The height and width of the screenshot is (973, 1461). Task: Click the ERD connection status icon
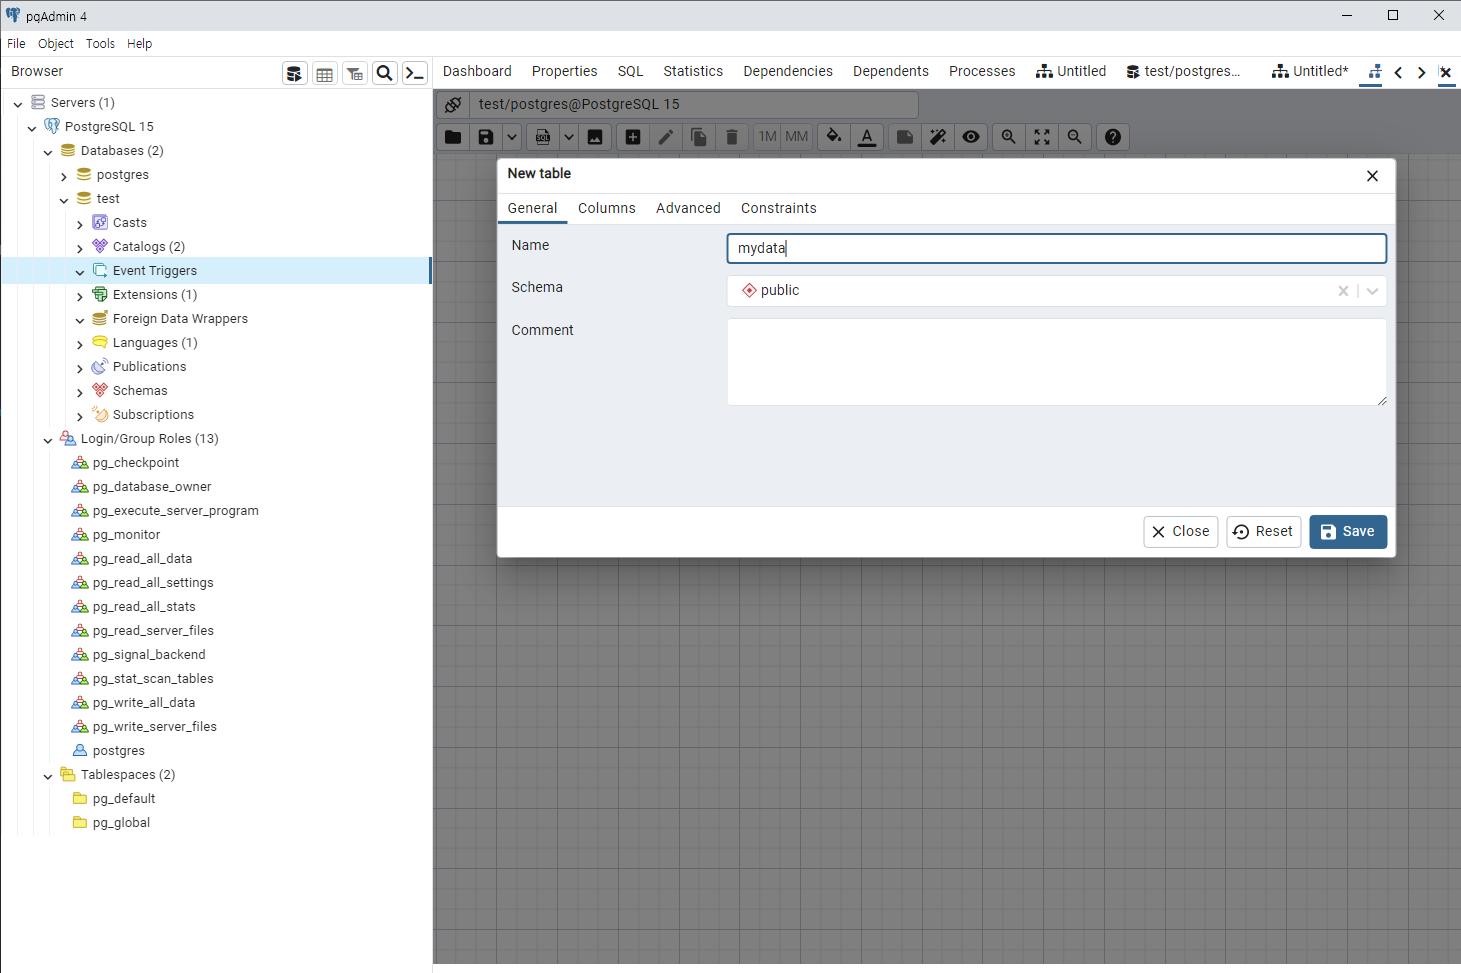tap(453, 104)
